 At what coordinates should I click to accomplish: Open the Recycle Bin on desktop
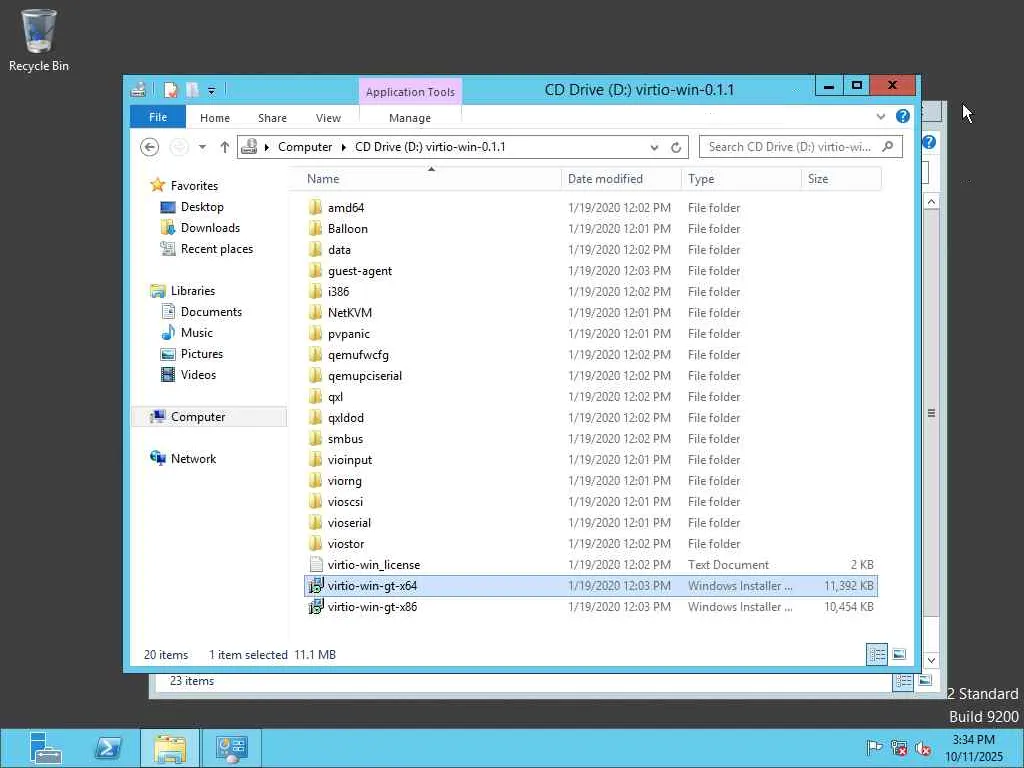pos(39,40)
